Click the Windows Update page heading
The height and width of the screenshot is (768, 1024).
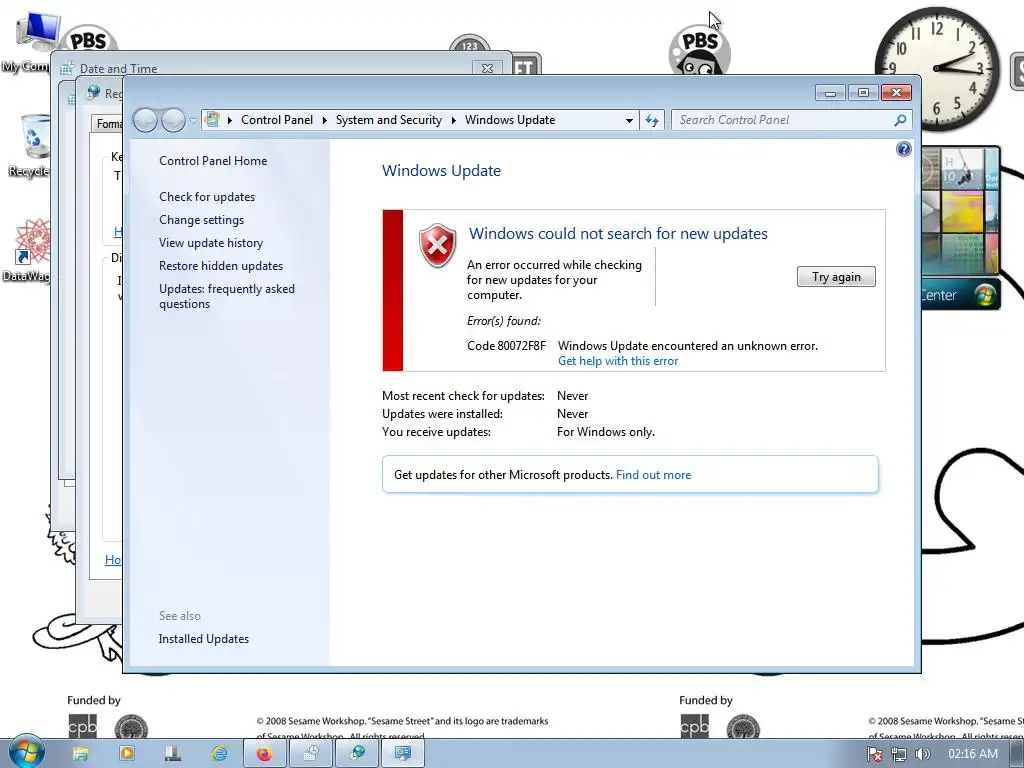(x=441, y=170)
